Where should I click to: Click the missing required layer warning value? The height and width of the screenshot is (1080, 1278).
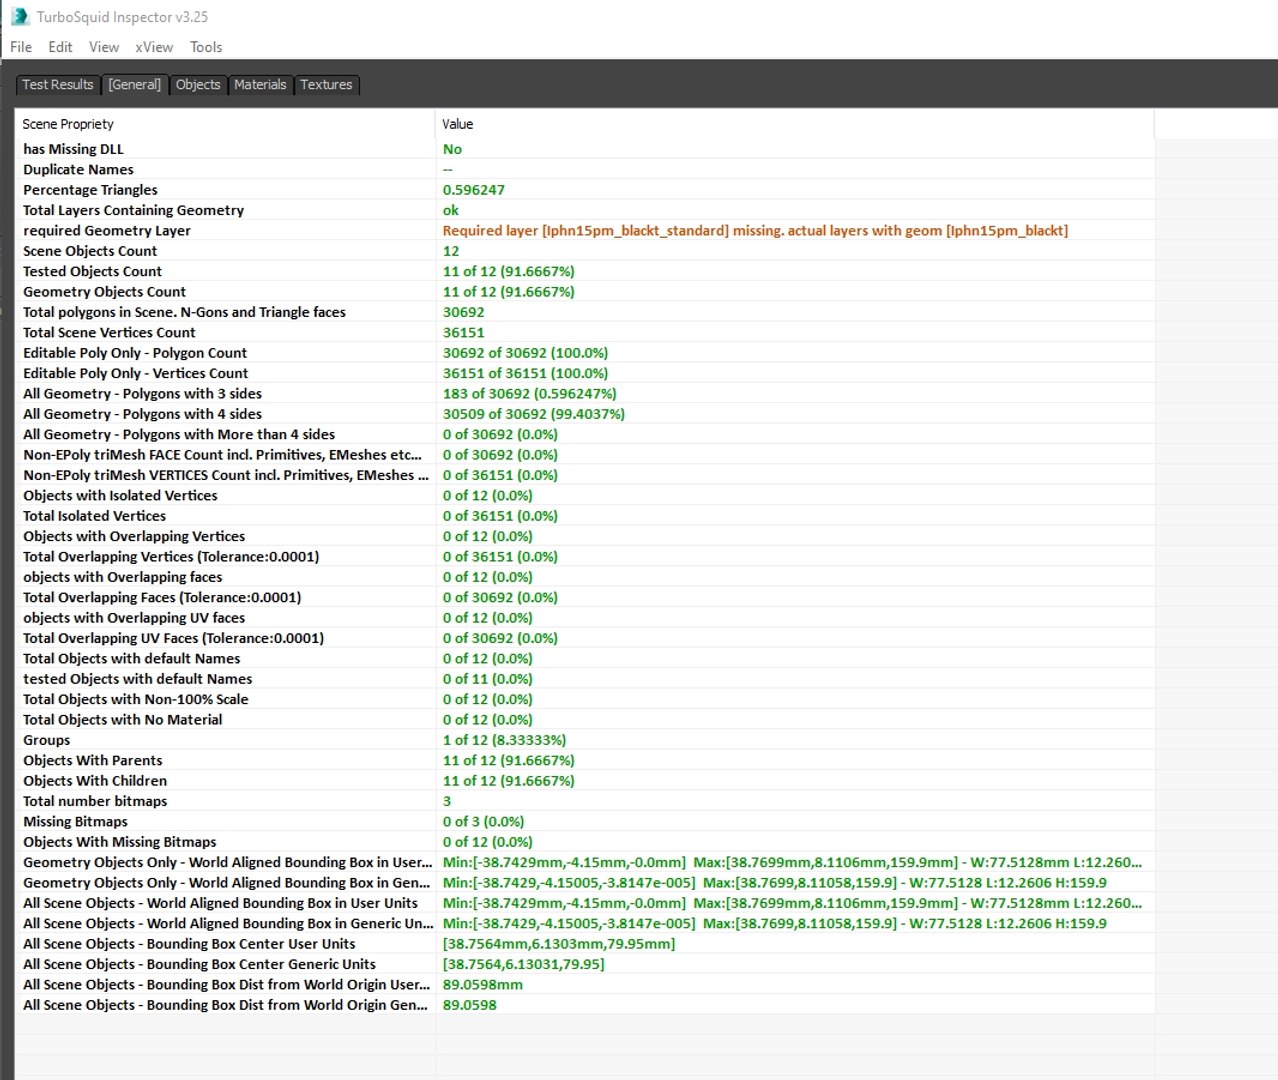point(755,231)
